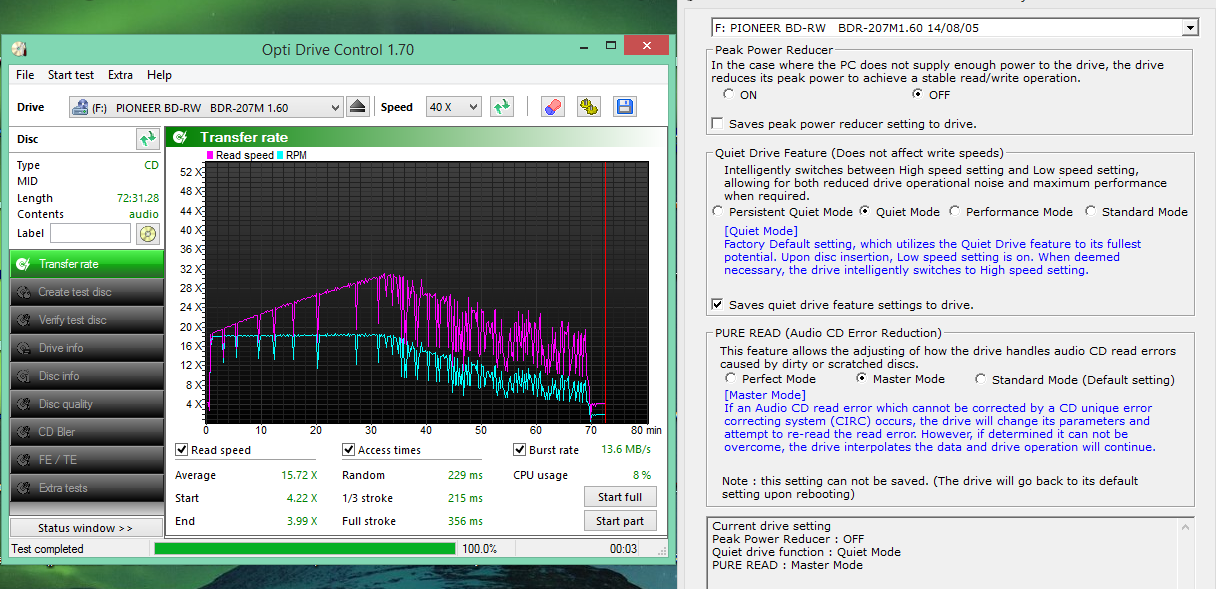The image size is (1216, 589).
Task: Click the green refresh speed icon
Action: coord(502,107)
